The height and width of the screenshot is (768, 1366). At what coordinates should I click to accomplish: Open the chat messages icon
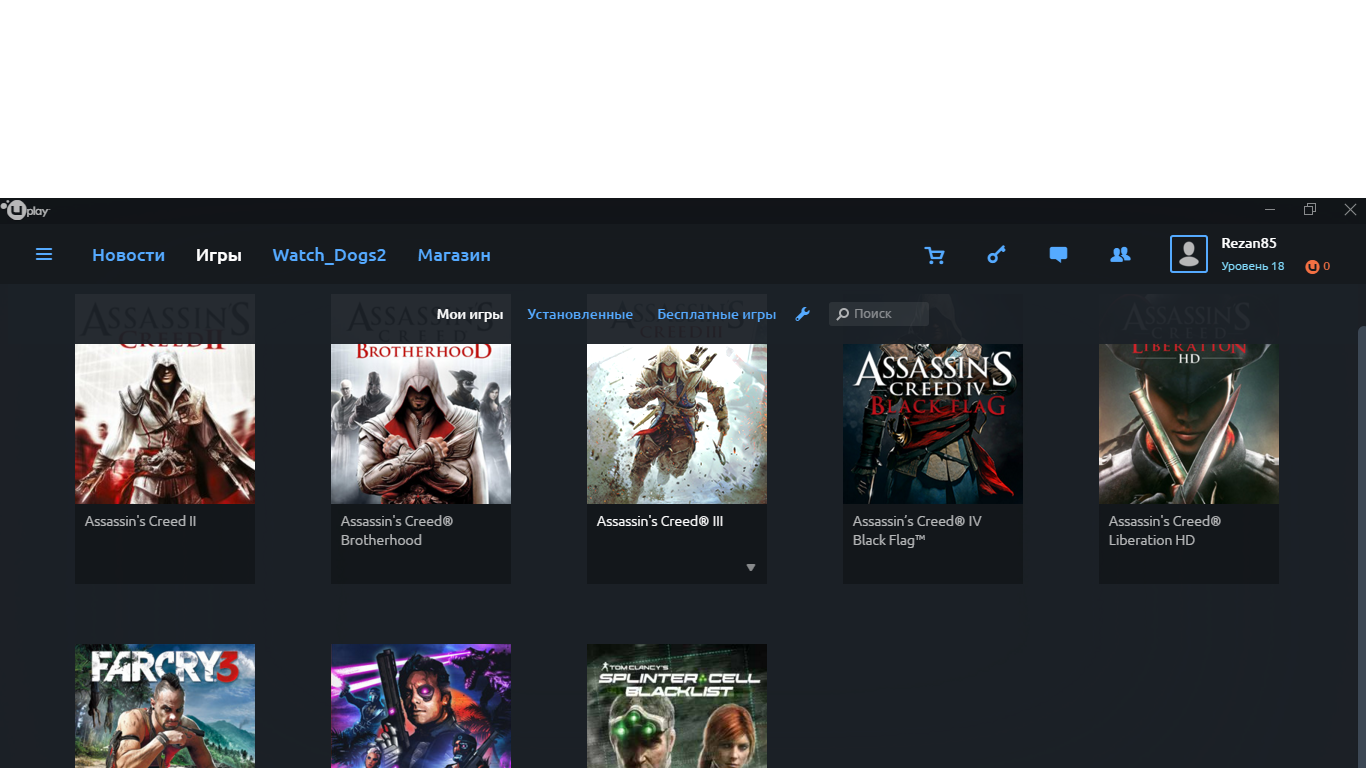[1058, 255]
